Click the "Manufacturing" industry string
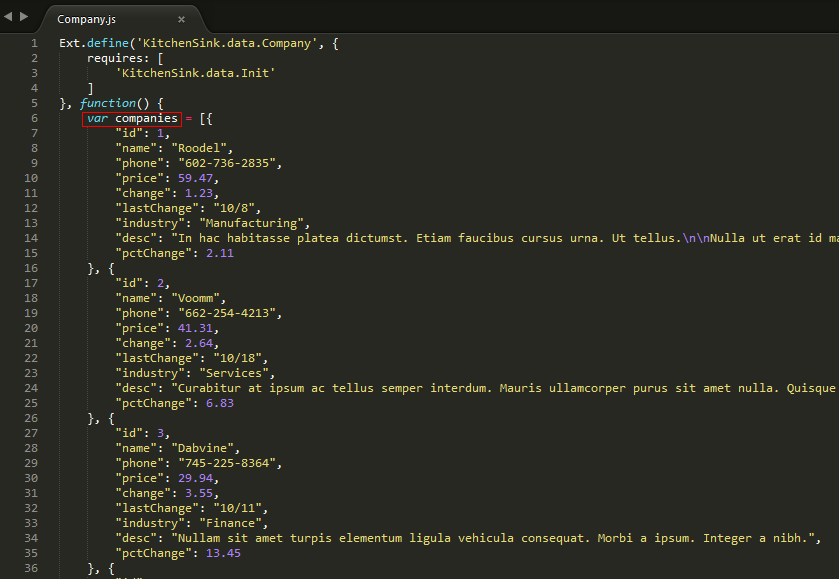Screen dimensions: 839x579 tap(252, 222)
